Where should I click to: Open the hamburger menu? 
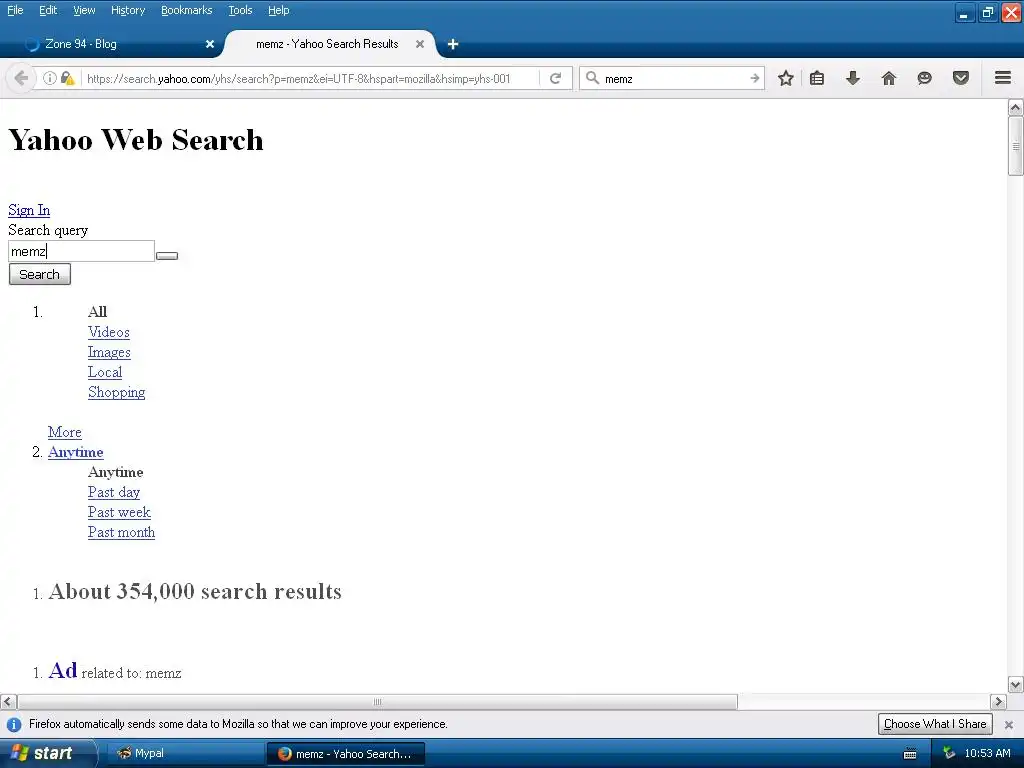click(x=1003, y=78)
